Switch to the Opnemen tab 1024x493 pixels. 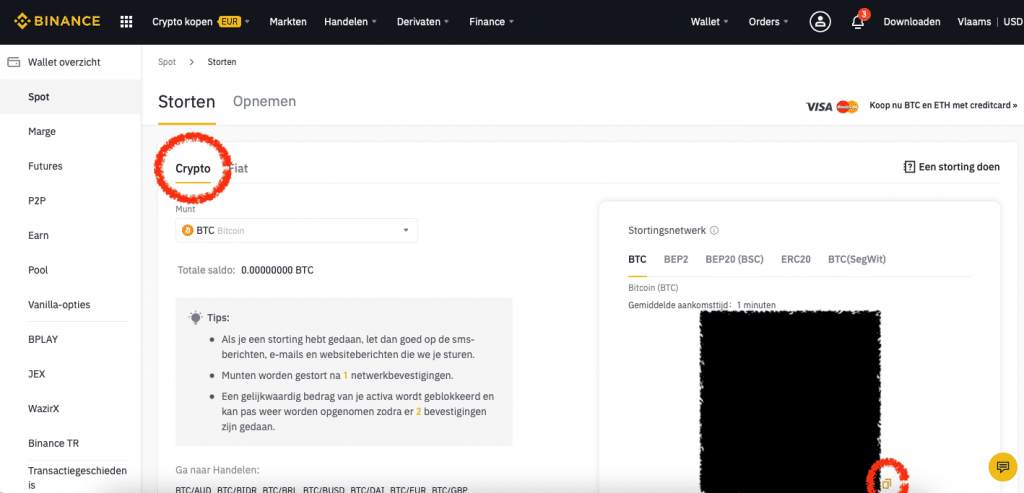pos(264,101)
